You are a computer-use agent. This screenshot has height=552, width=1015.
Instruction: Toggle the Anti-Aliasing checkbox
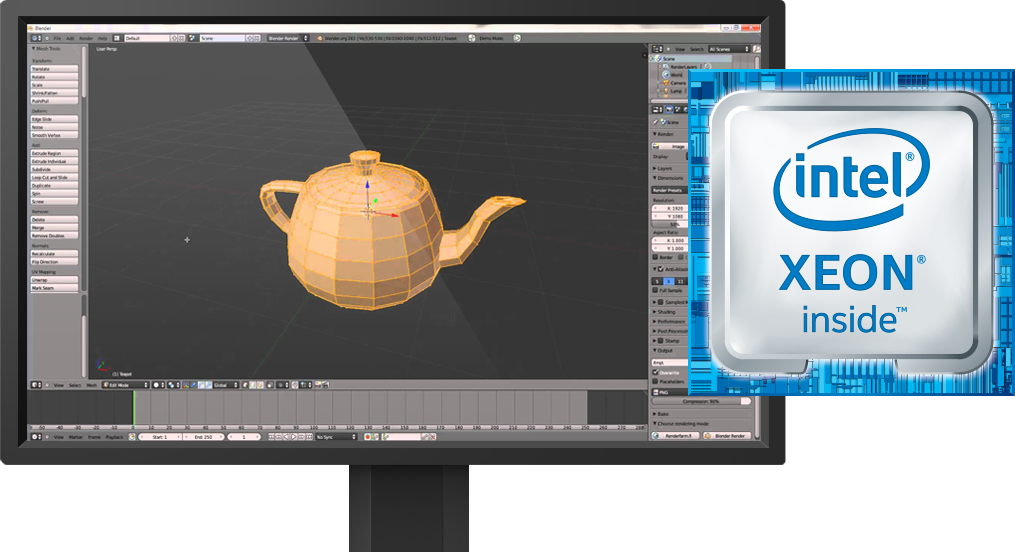pos(660,269)
